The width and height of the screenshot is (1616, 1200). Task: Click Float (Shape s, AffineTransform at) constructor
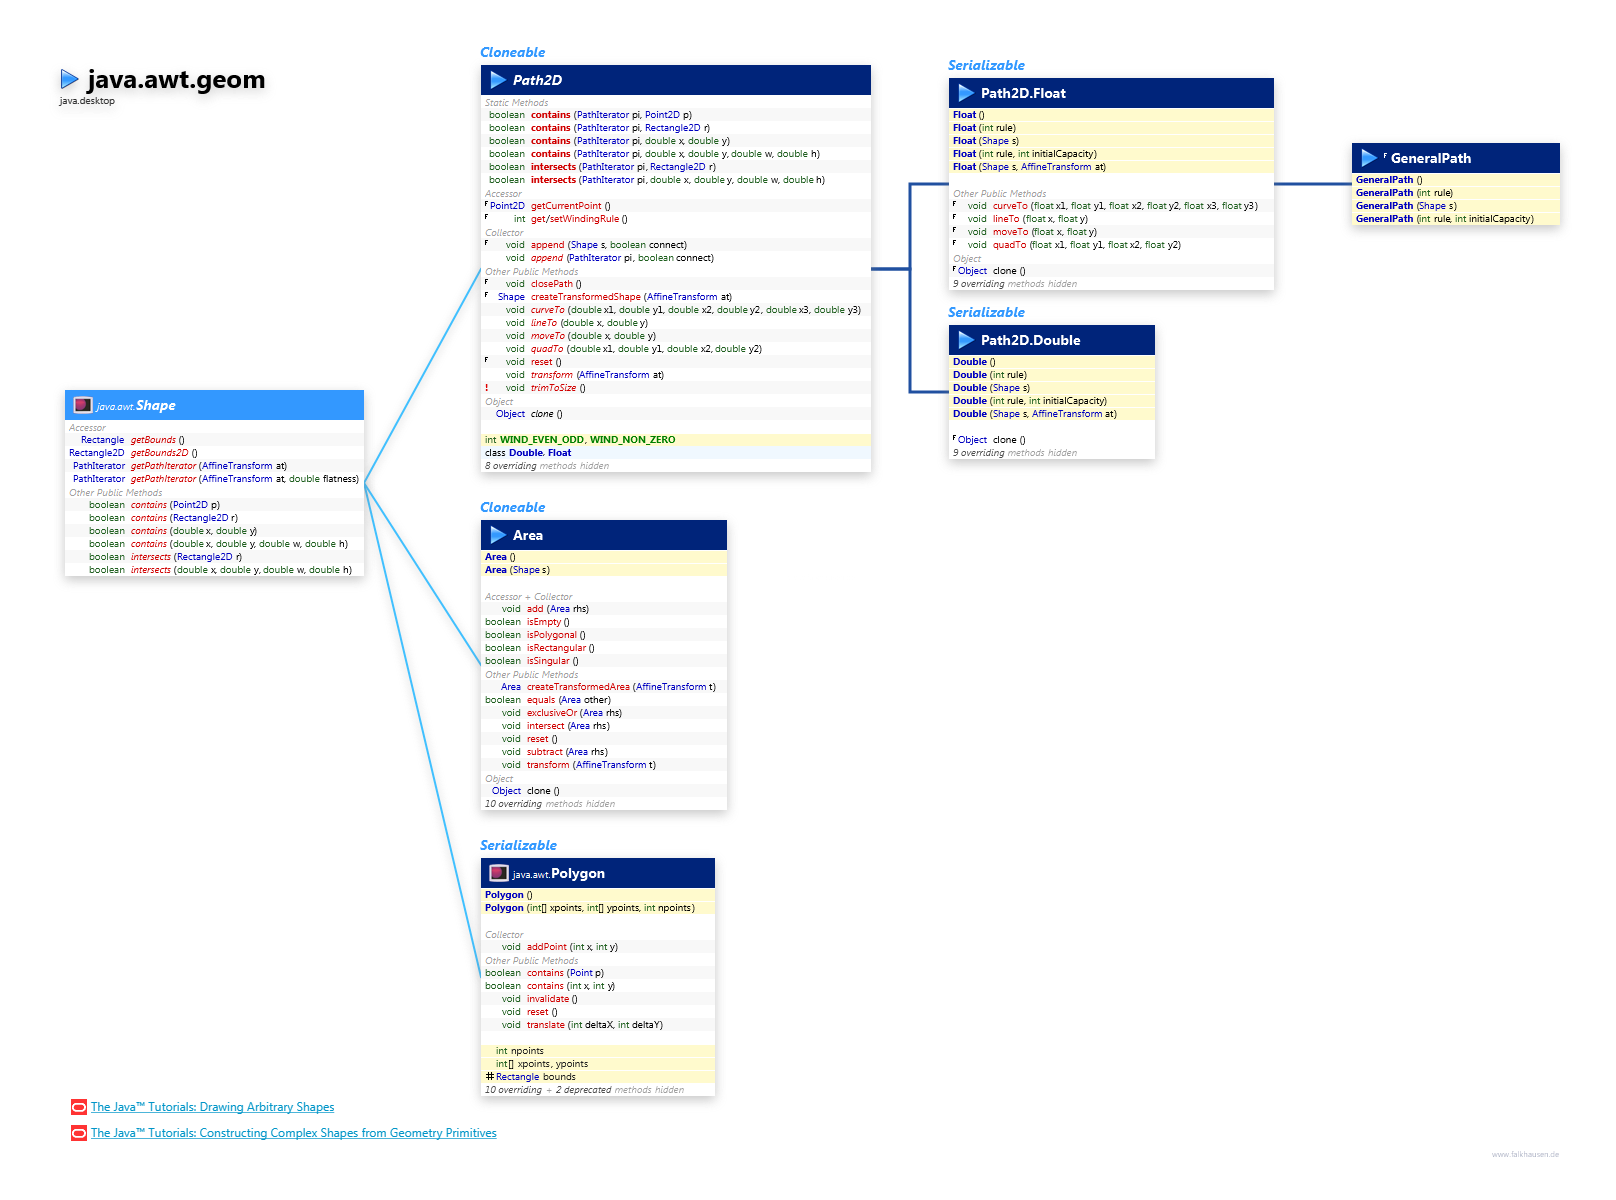[x=1029, y=167]
